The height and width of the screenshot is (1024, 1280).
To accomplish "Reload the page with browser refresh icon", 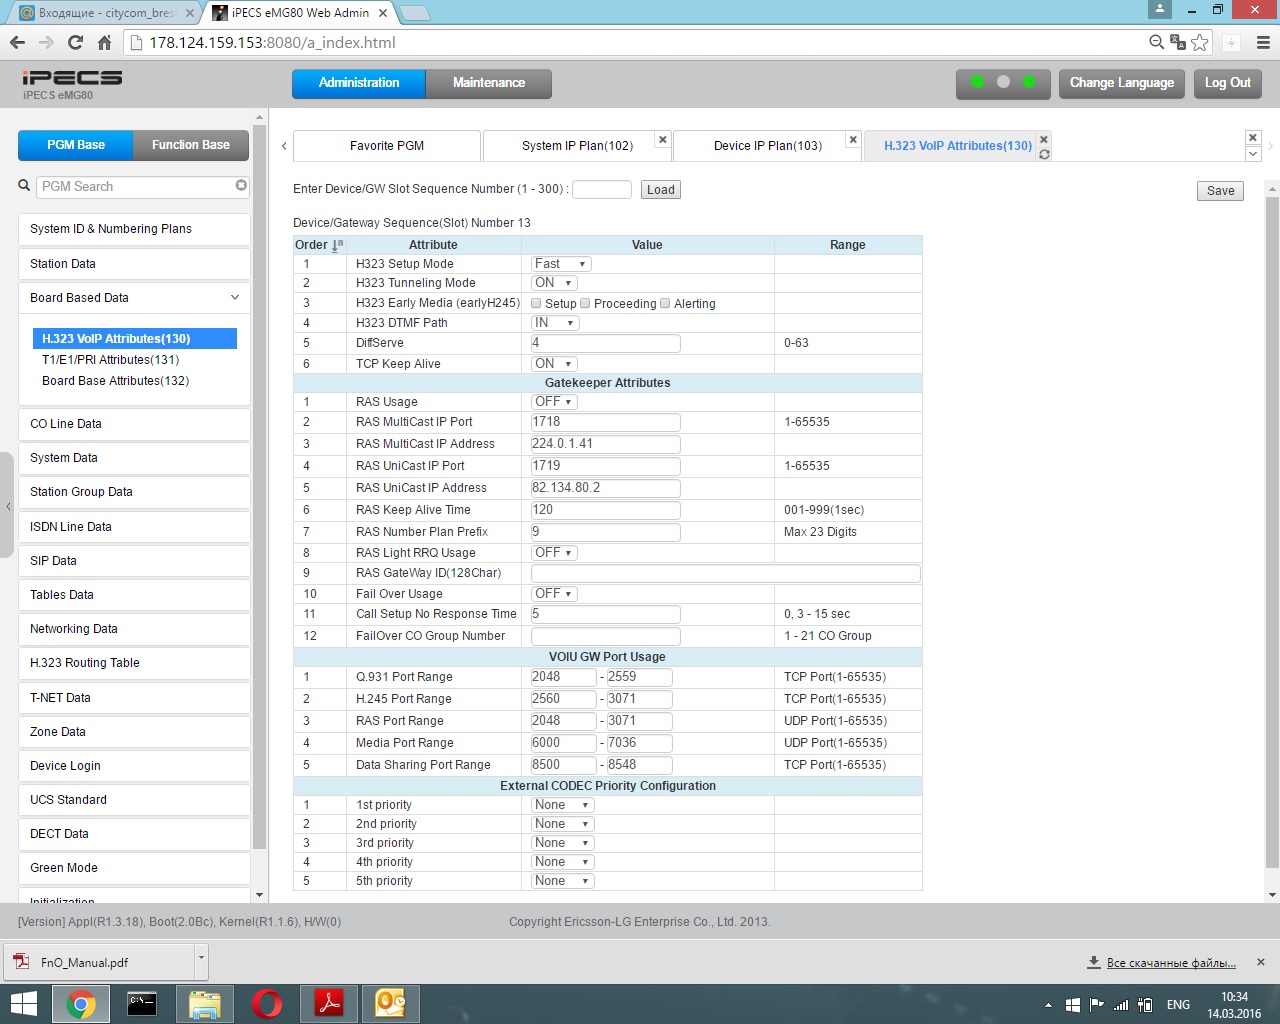I will (75, 42).
